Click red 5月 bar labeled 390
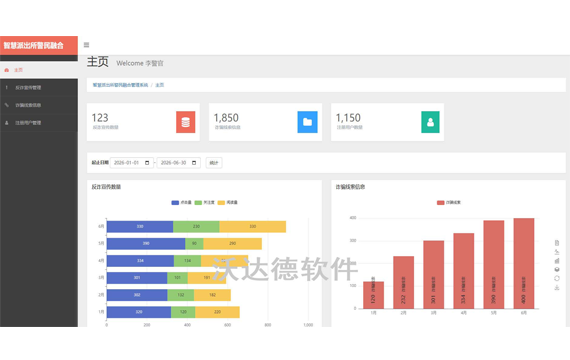The width and height of the screenshot is (570, 360). click(494, 265)
